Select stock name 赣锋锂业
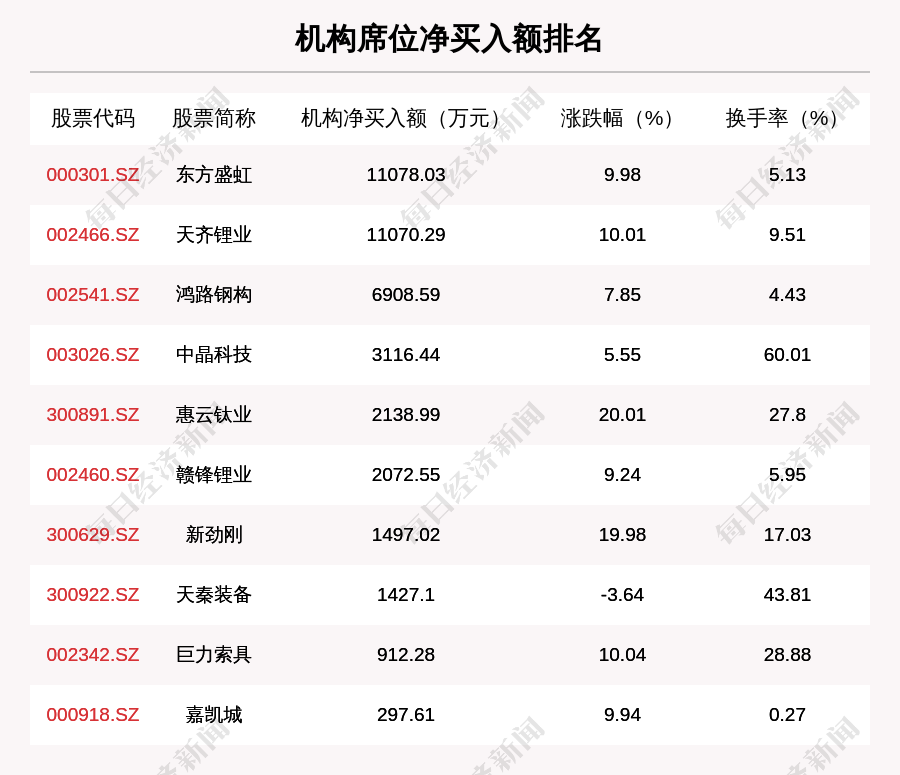Image resolution: width=900 pixels, height=775 pixels. pyautogui.click(x=214, y=475)
